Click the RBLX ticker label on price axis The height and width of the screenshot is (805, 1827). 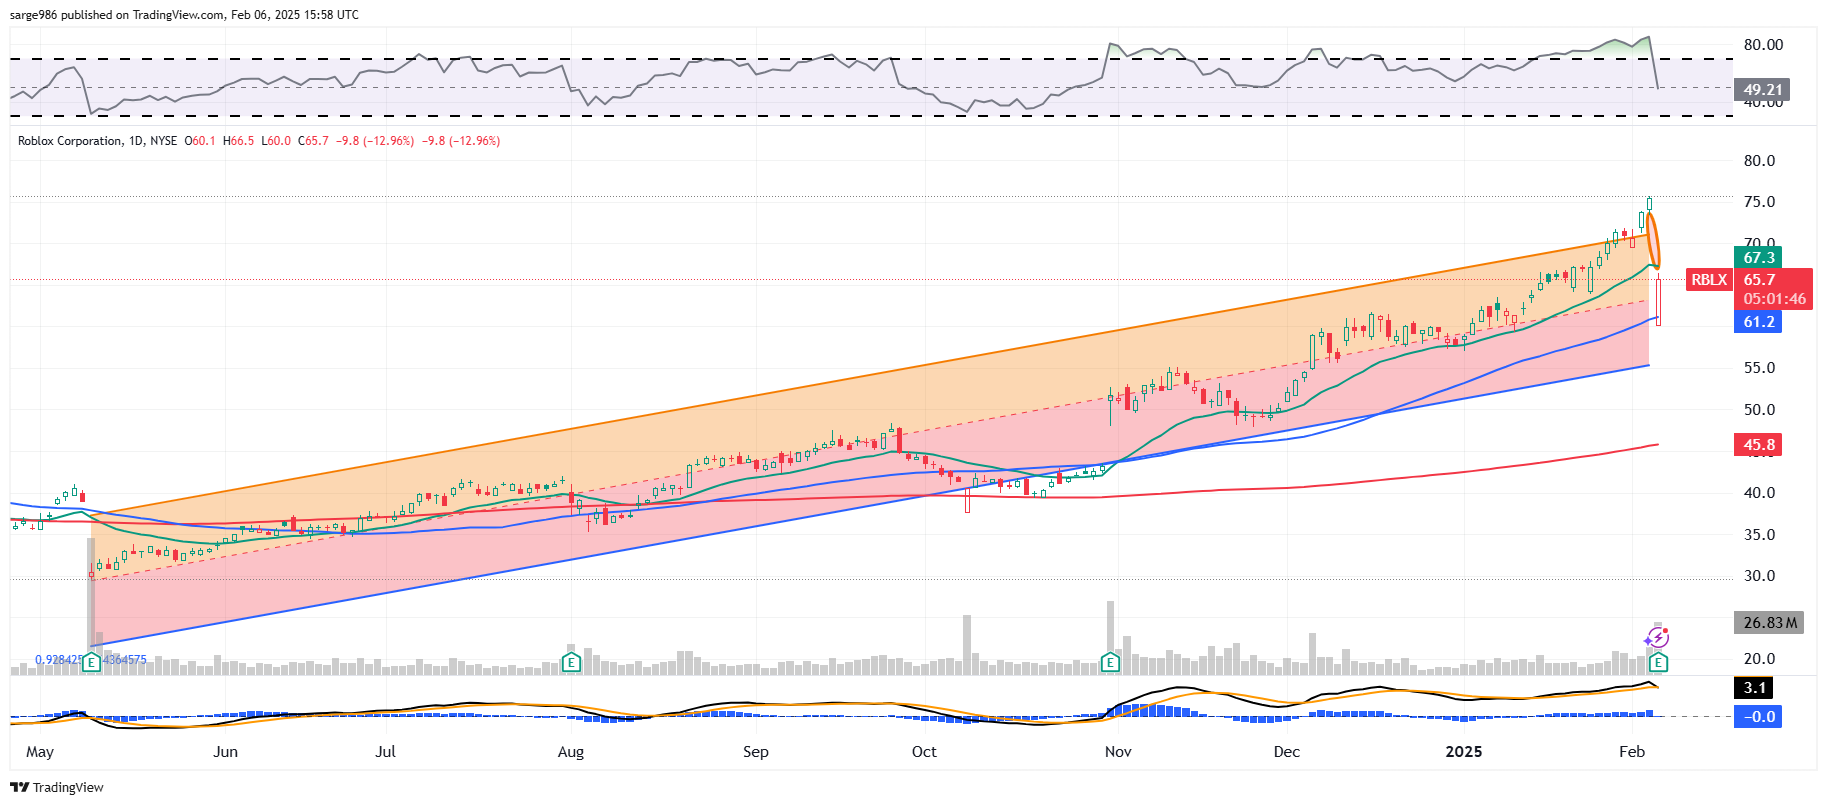tap(1709, 280)
